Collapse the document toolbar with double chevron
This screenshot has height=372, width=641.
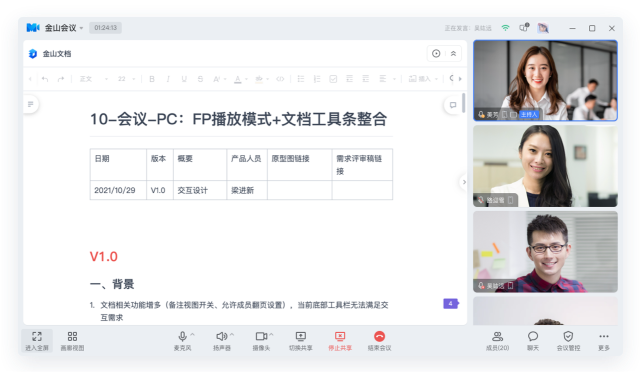(x=453, y=54)
